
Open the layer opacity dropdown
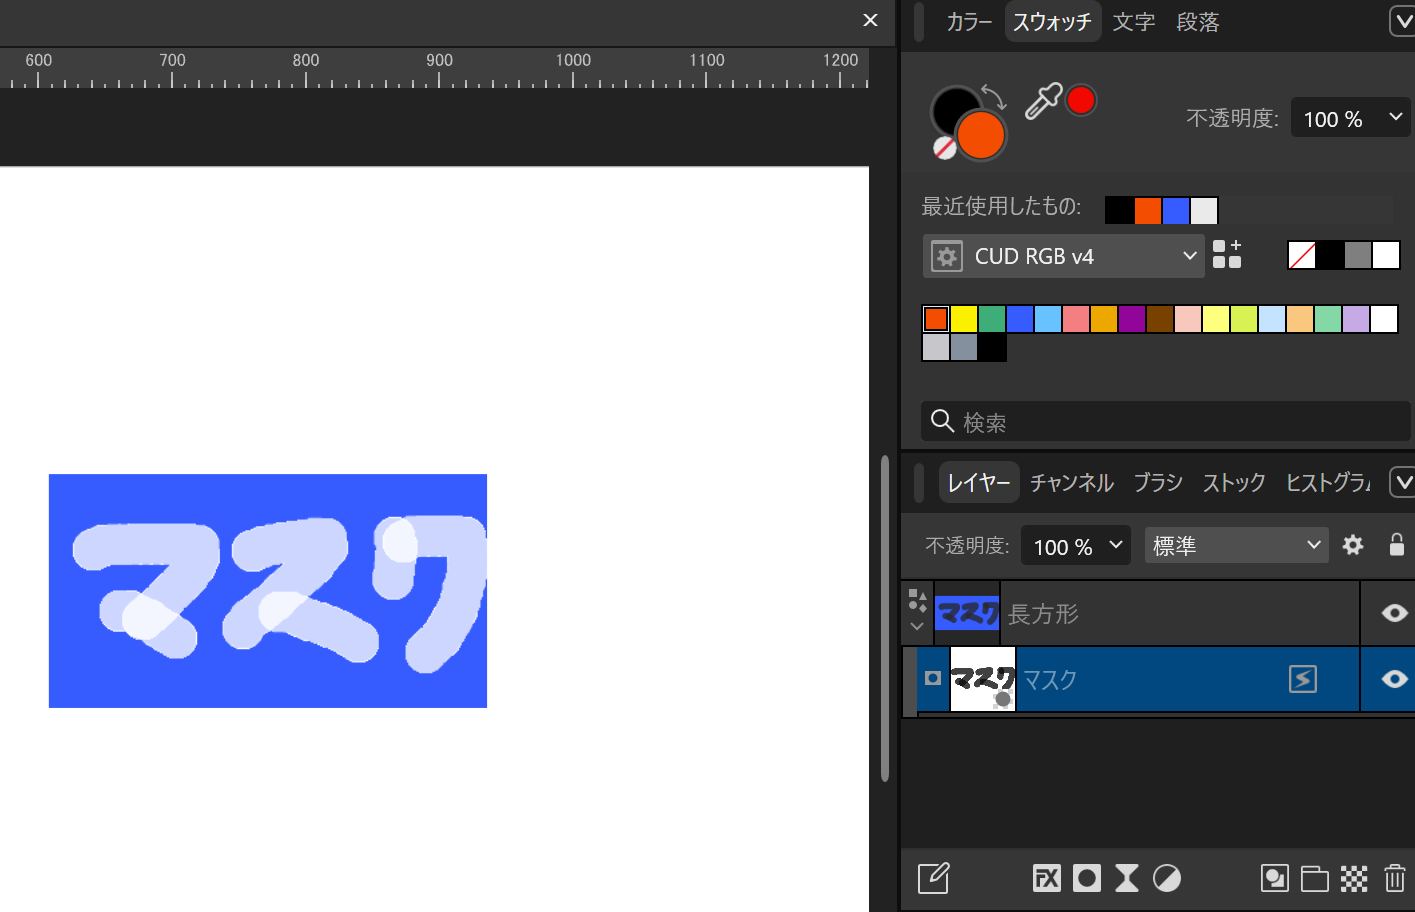point(1075,546)
